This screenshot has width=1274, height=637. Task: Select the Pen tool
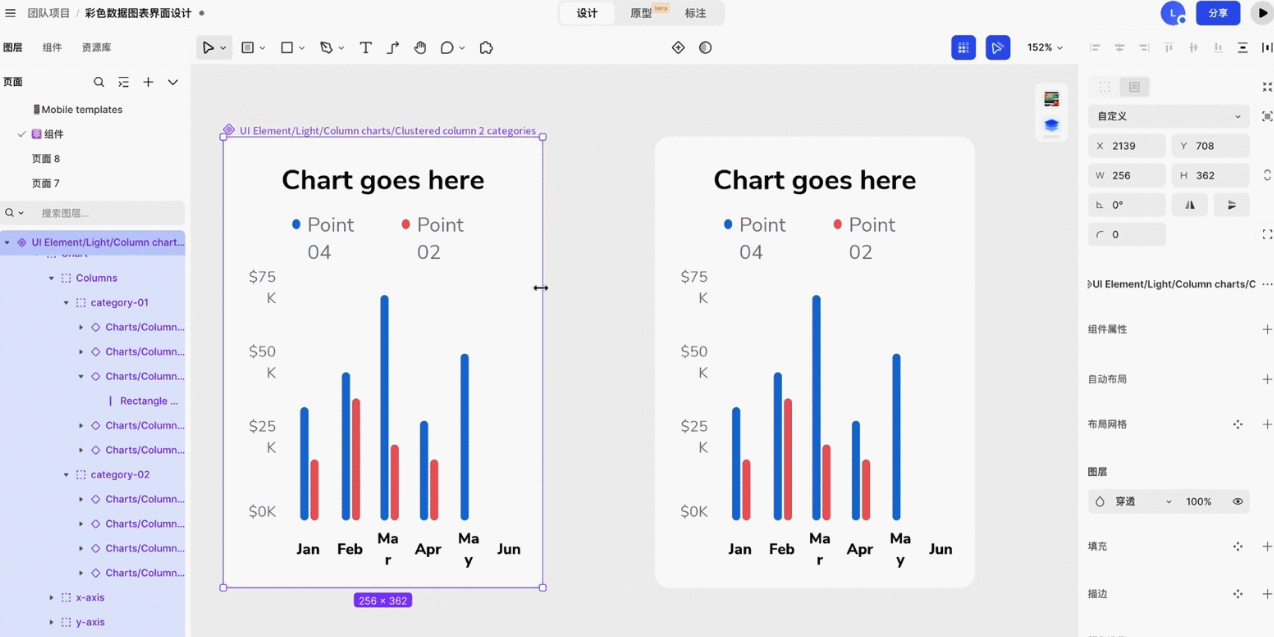tap(326, 48)
